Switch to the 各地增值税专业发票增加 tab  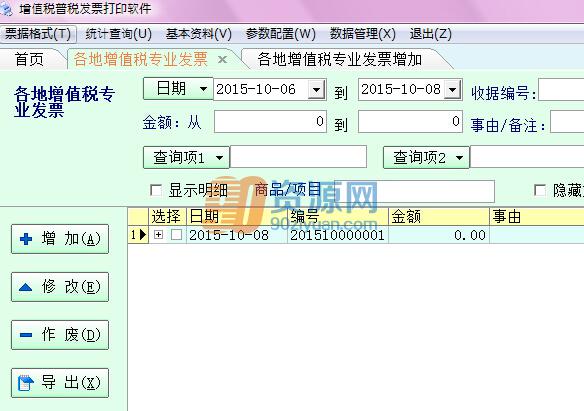point(340,59)
